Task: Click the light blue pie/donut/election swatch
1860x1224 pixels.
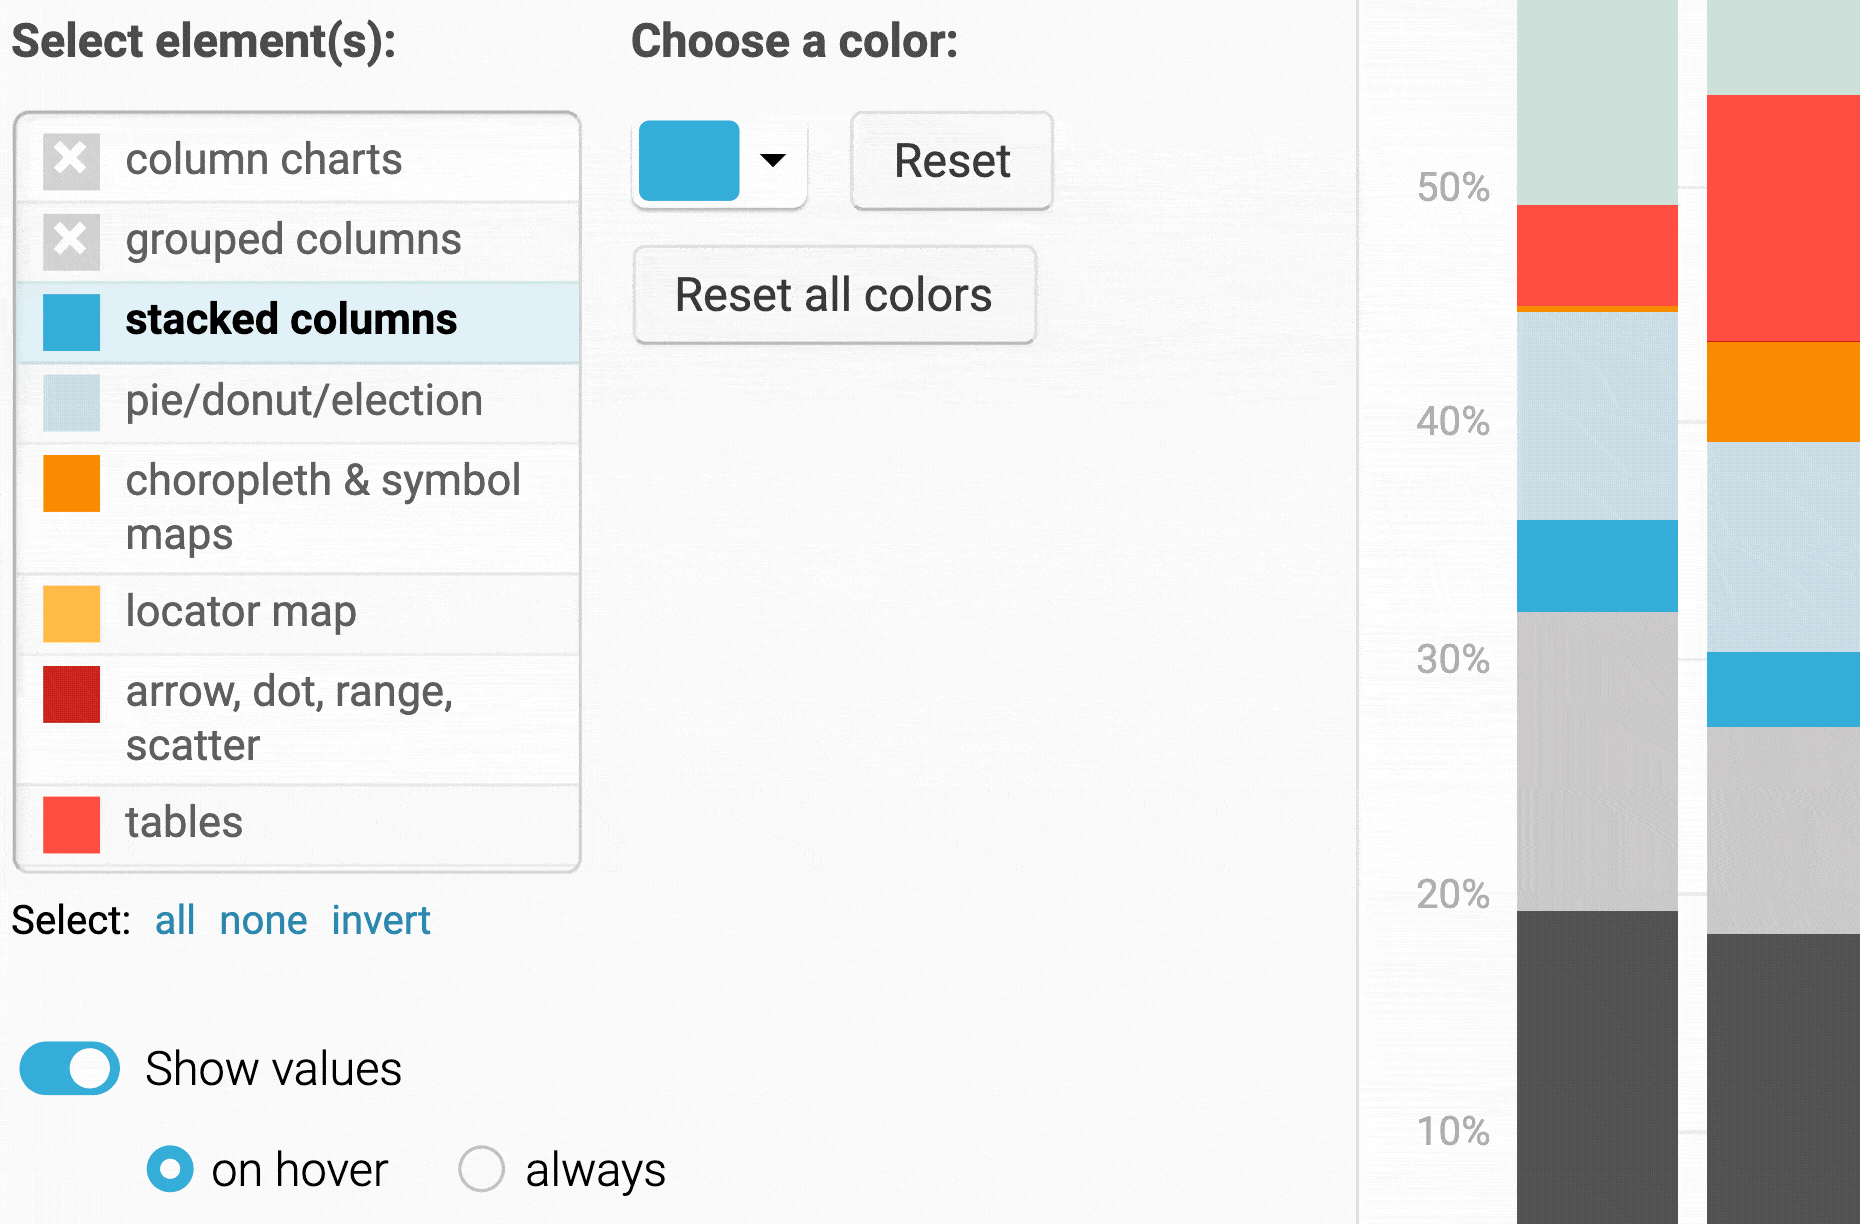Action: click(71, 402)
